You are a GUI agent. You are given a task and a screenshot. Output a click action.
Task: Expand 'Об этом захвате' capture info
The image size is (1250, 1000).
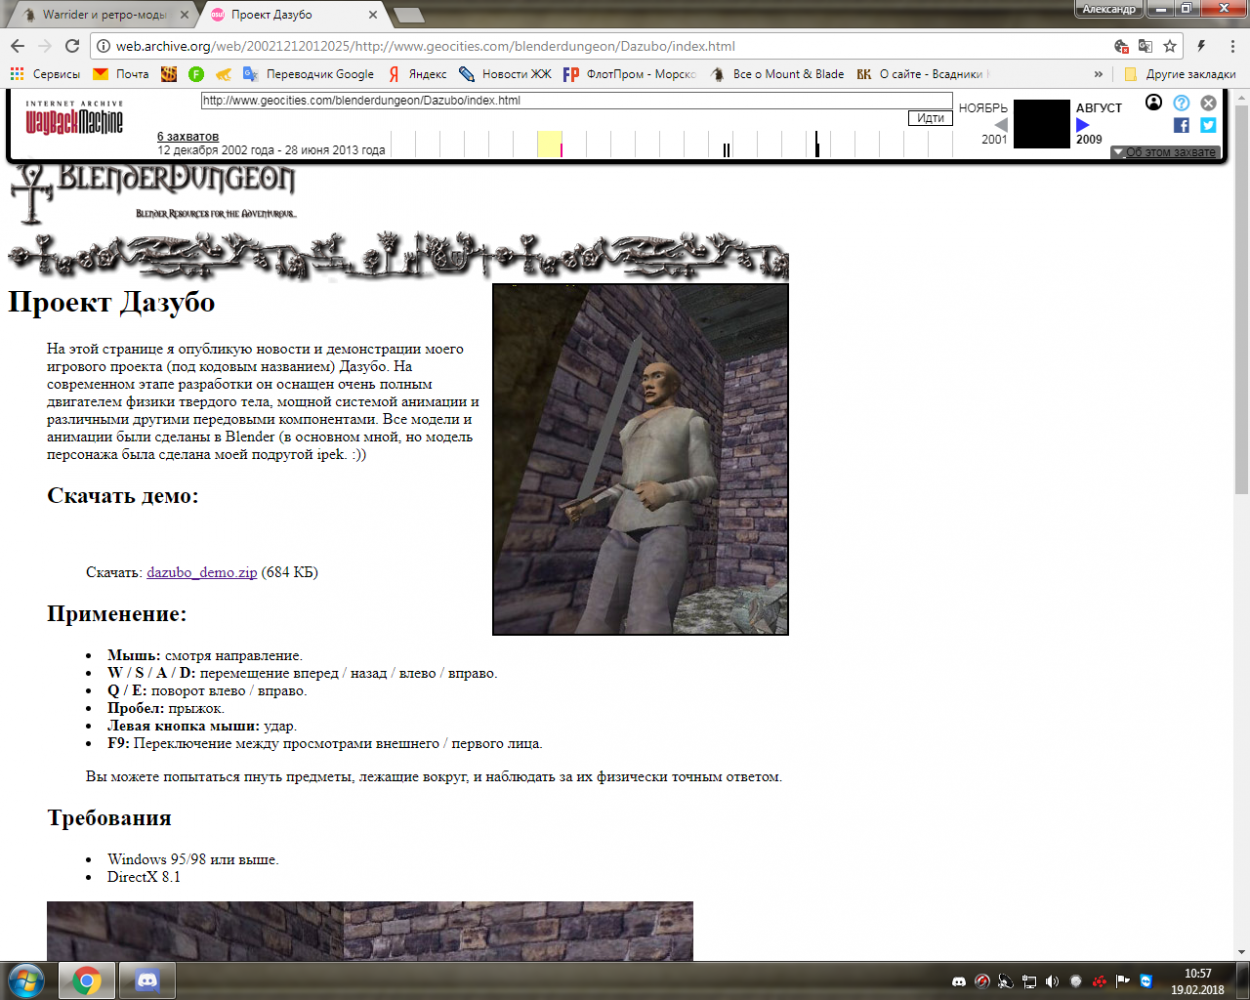(x=1165, y=152)
